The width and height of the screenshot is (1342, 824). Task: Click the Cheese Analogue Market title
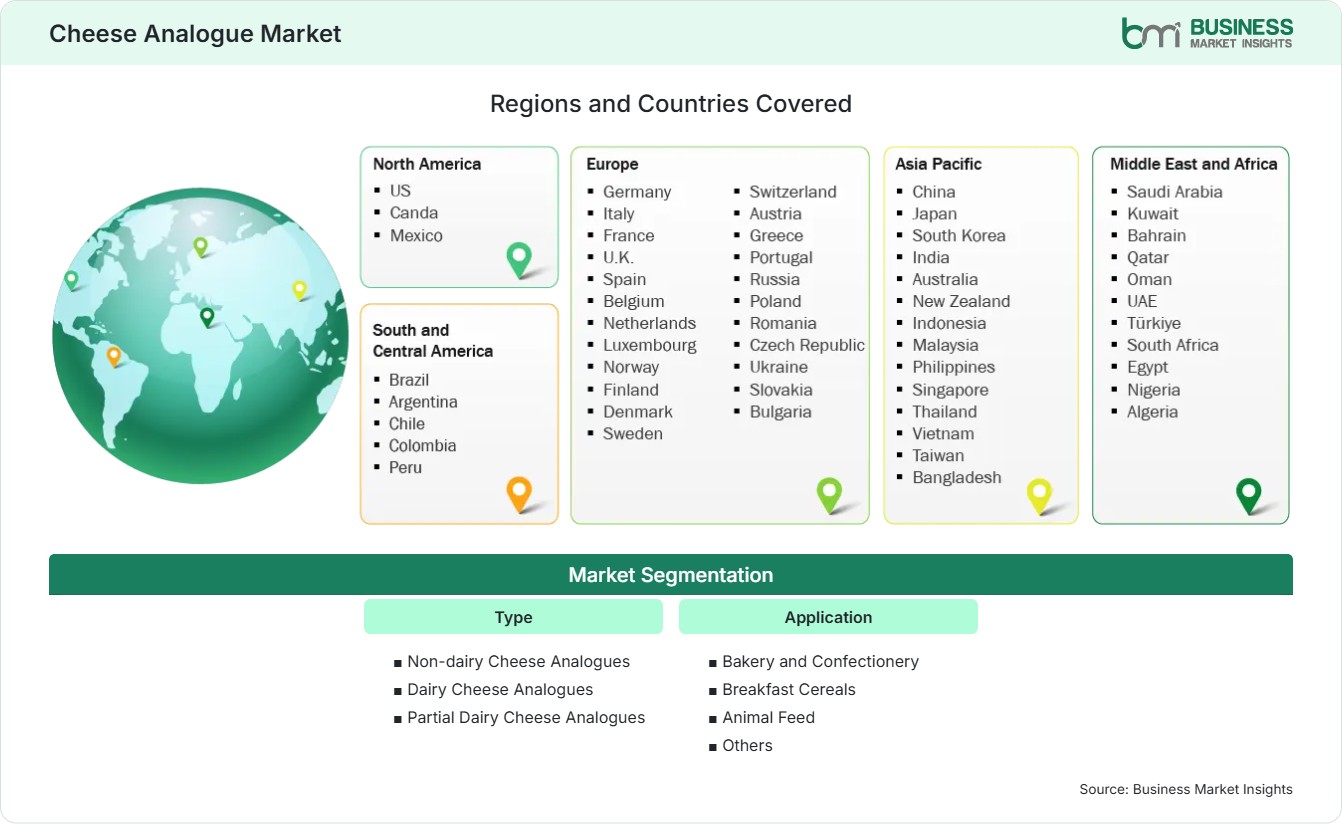pyautogui.click(x=195, y=33)
